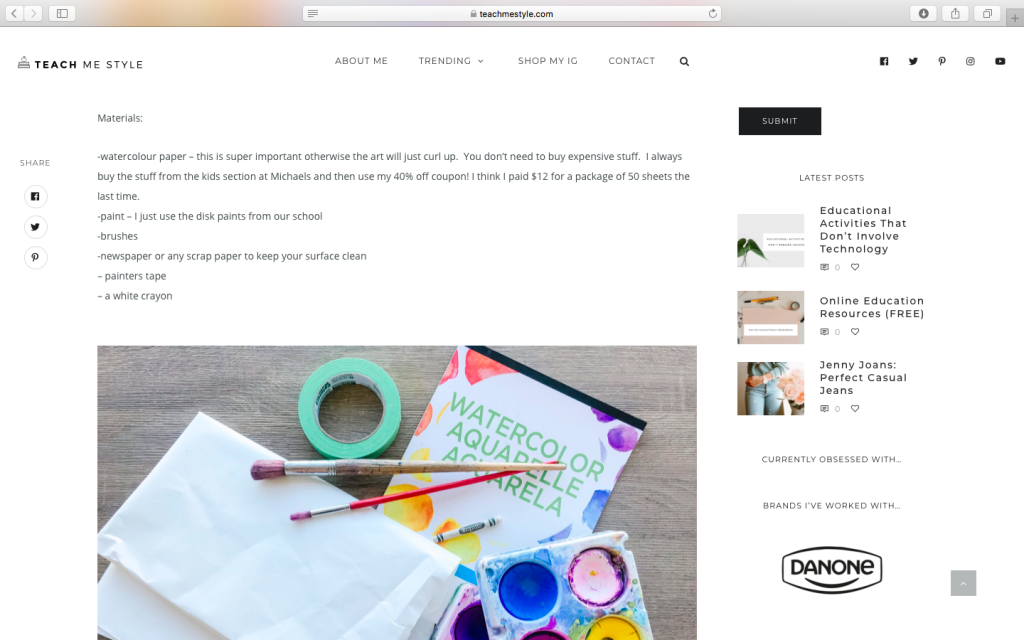Visit the Facebook page from header icons
This screenshot has width=1024, height=640.
pyautogui.click(x=884, y=61)
